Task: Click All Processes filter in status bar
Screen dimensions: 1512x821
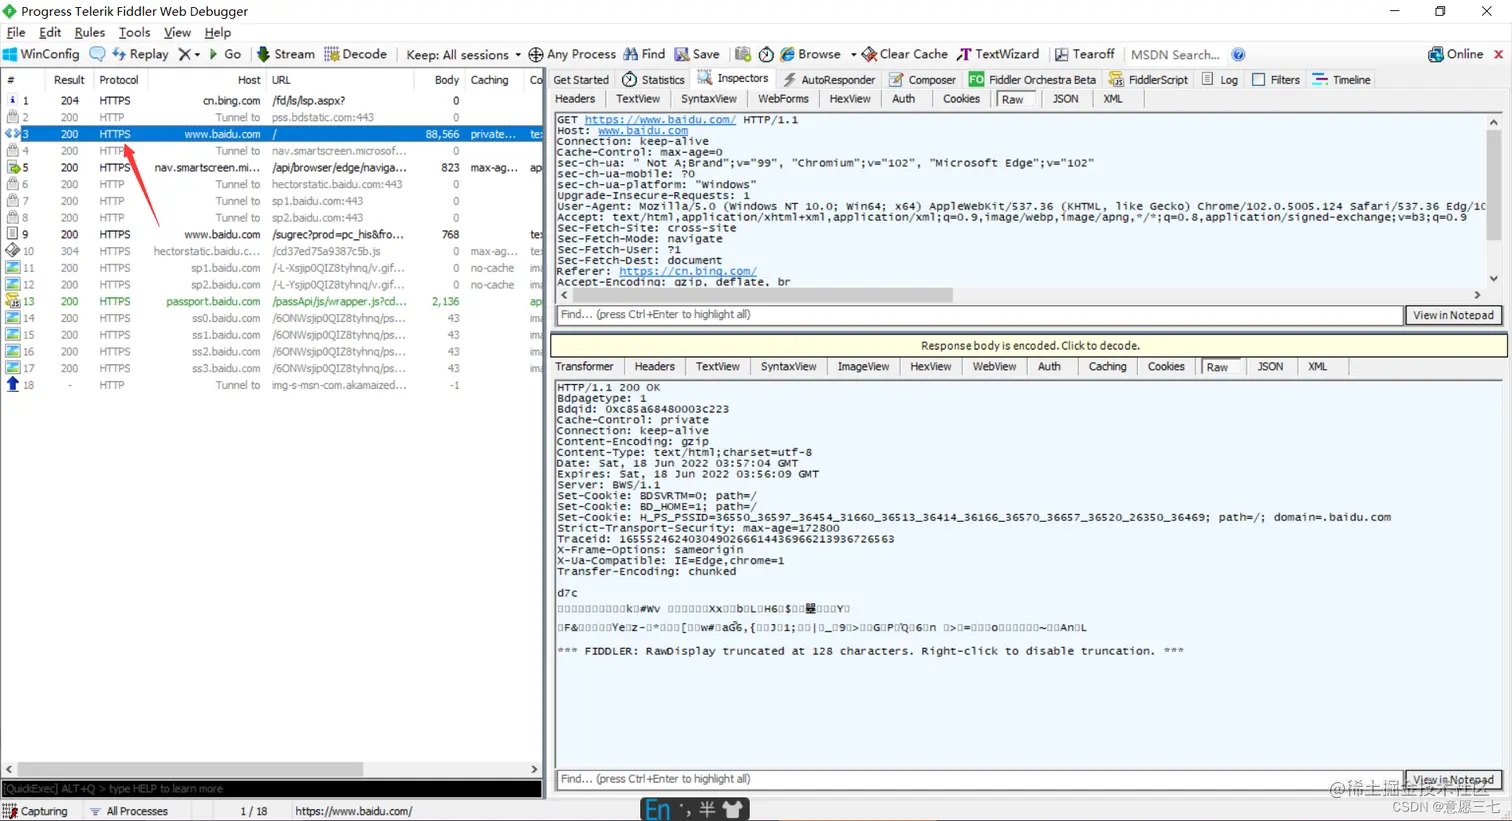Action: coord(129,811)
